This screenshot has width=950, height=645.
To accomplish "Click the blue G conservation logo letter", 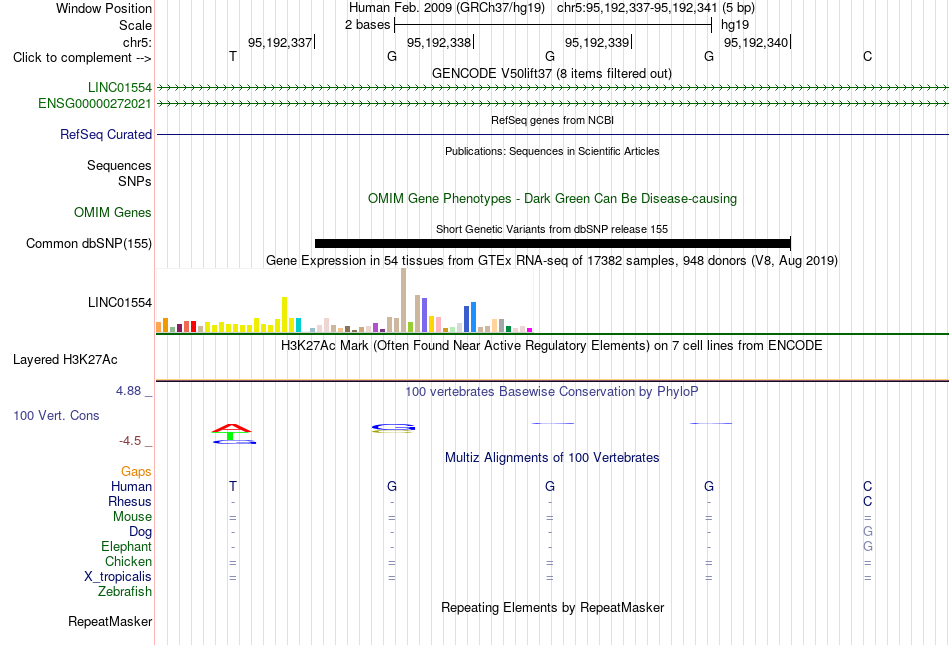I will click(x=393, y=427).
